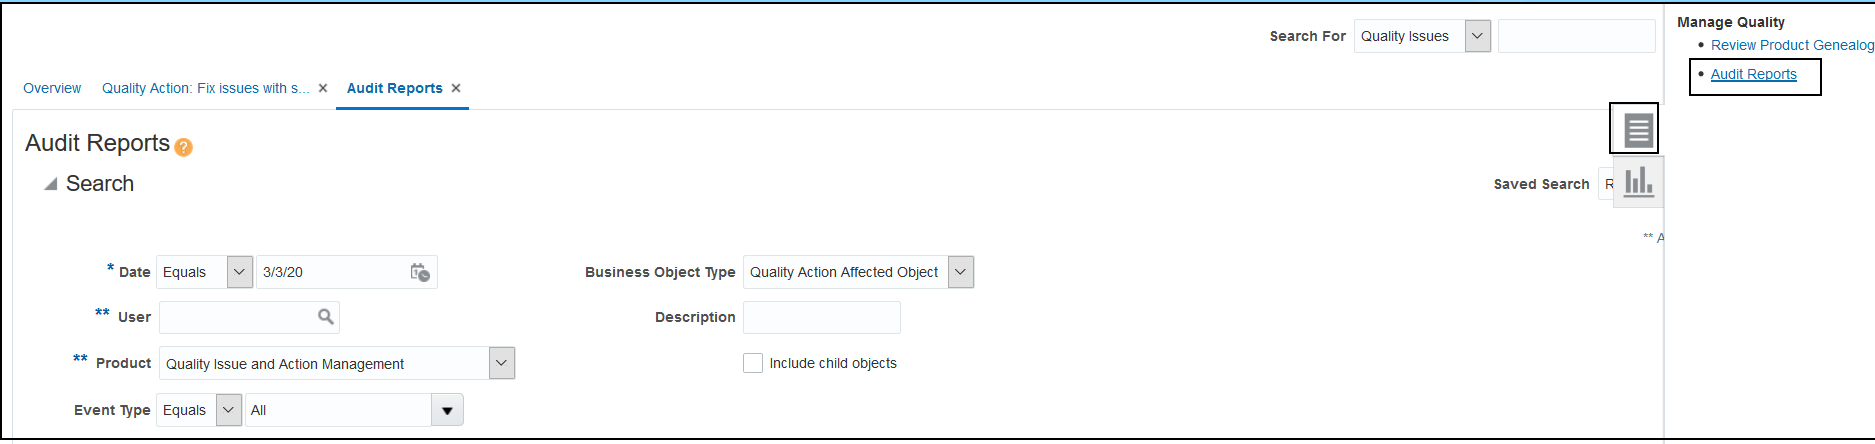The image size is (1875, 444).
Task: Click the Description text field
Action: [821, 317]
